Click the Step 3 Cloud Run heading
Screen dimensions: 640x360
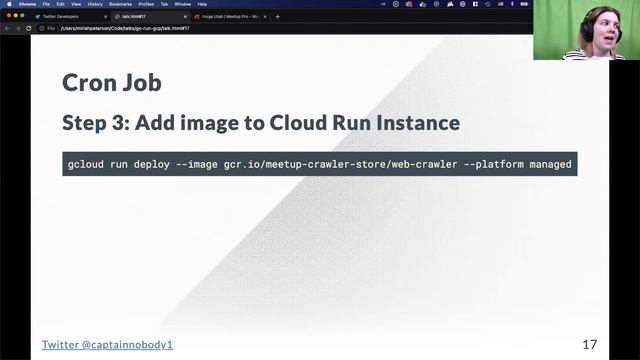click(x=261, y=122)
